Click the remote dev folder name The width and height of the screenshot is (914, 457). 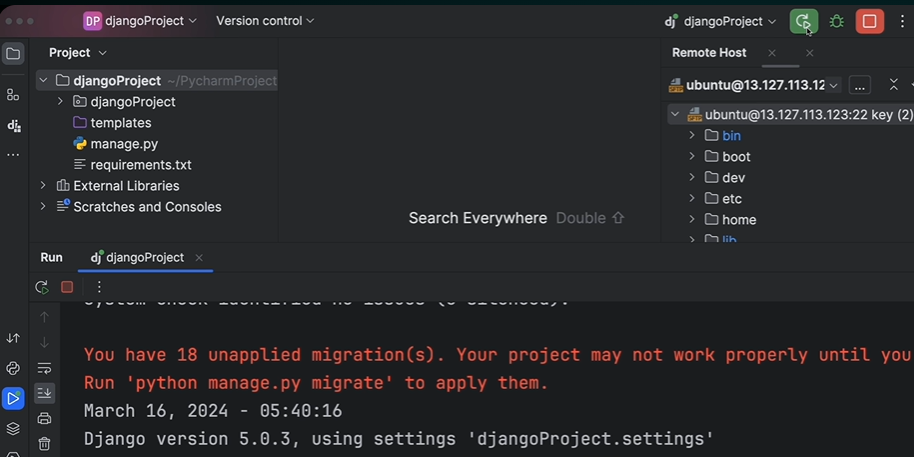pos(733,177)
